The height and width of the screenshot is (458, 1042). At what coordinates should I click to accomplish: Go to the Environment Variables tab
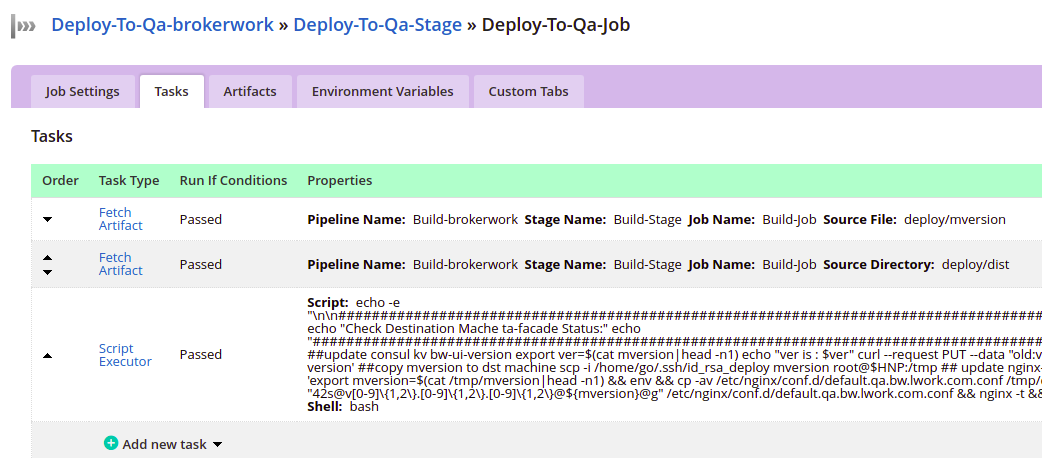(x=382, y=91)
